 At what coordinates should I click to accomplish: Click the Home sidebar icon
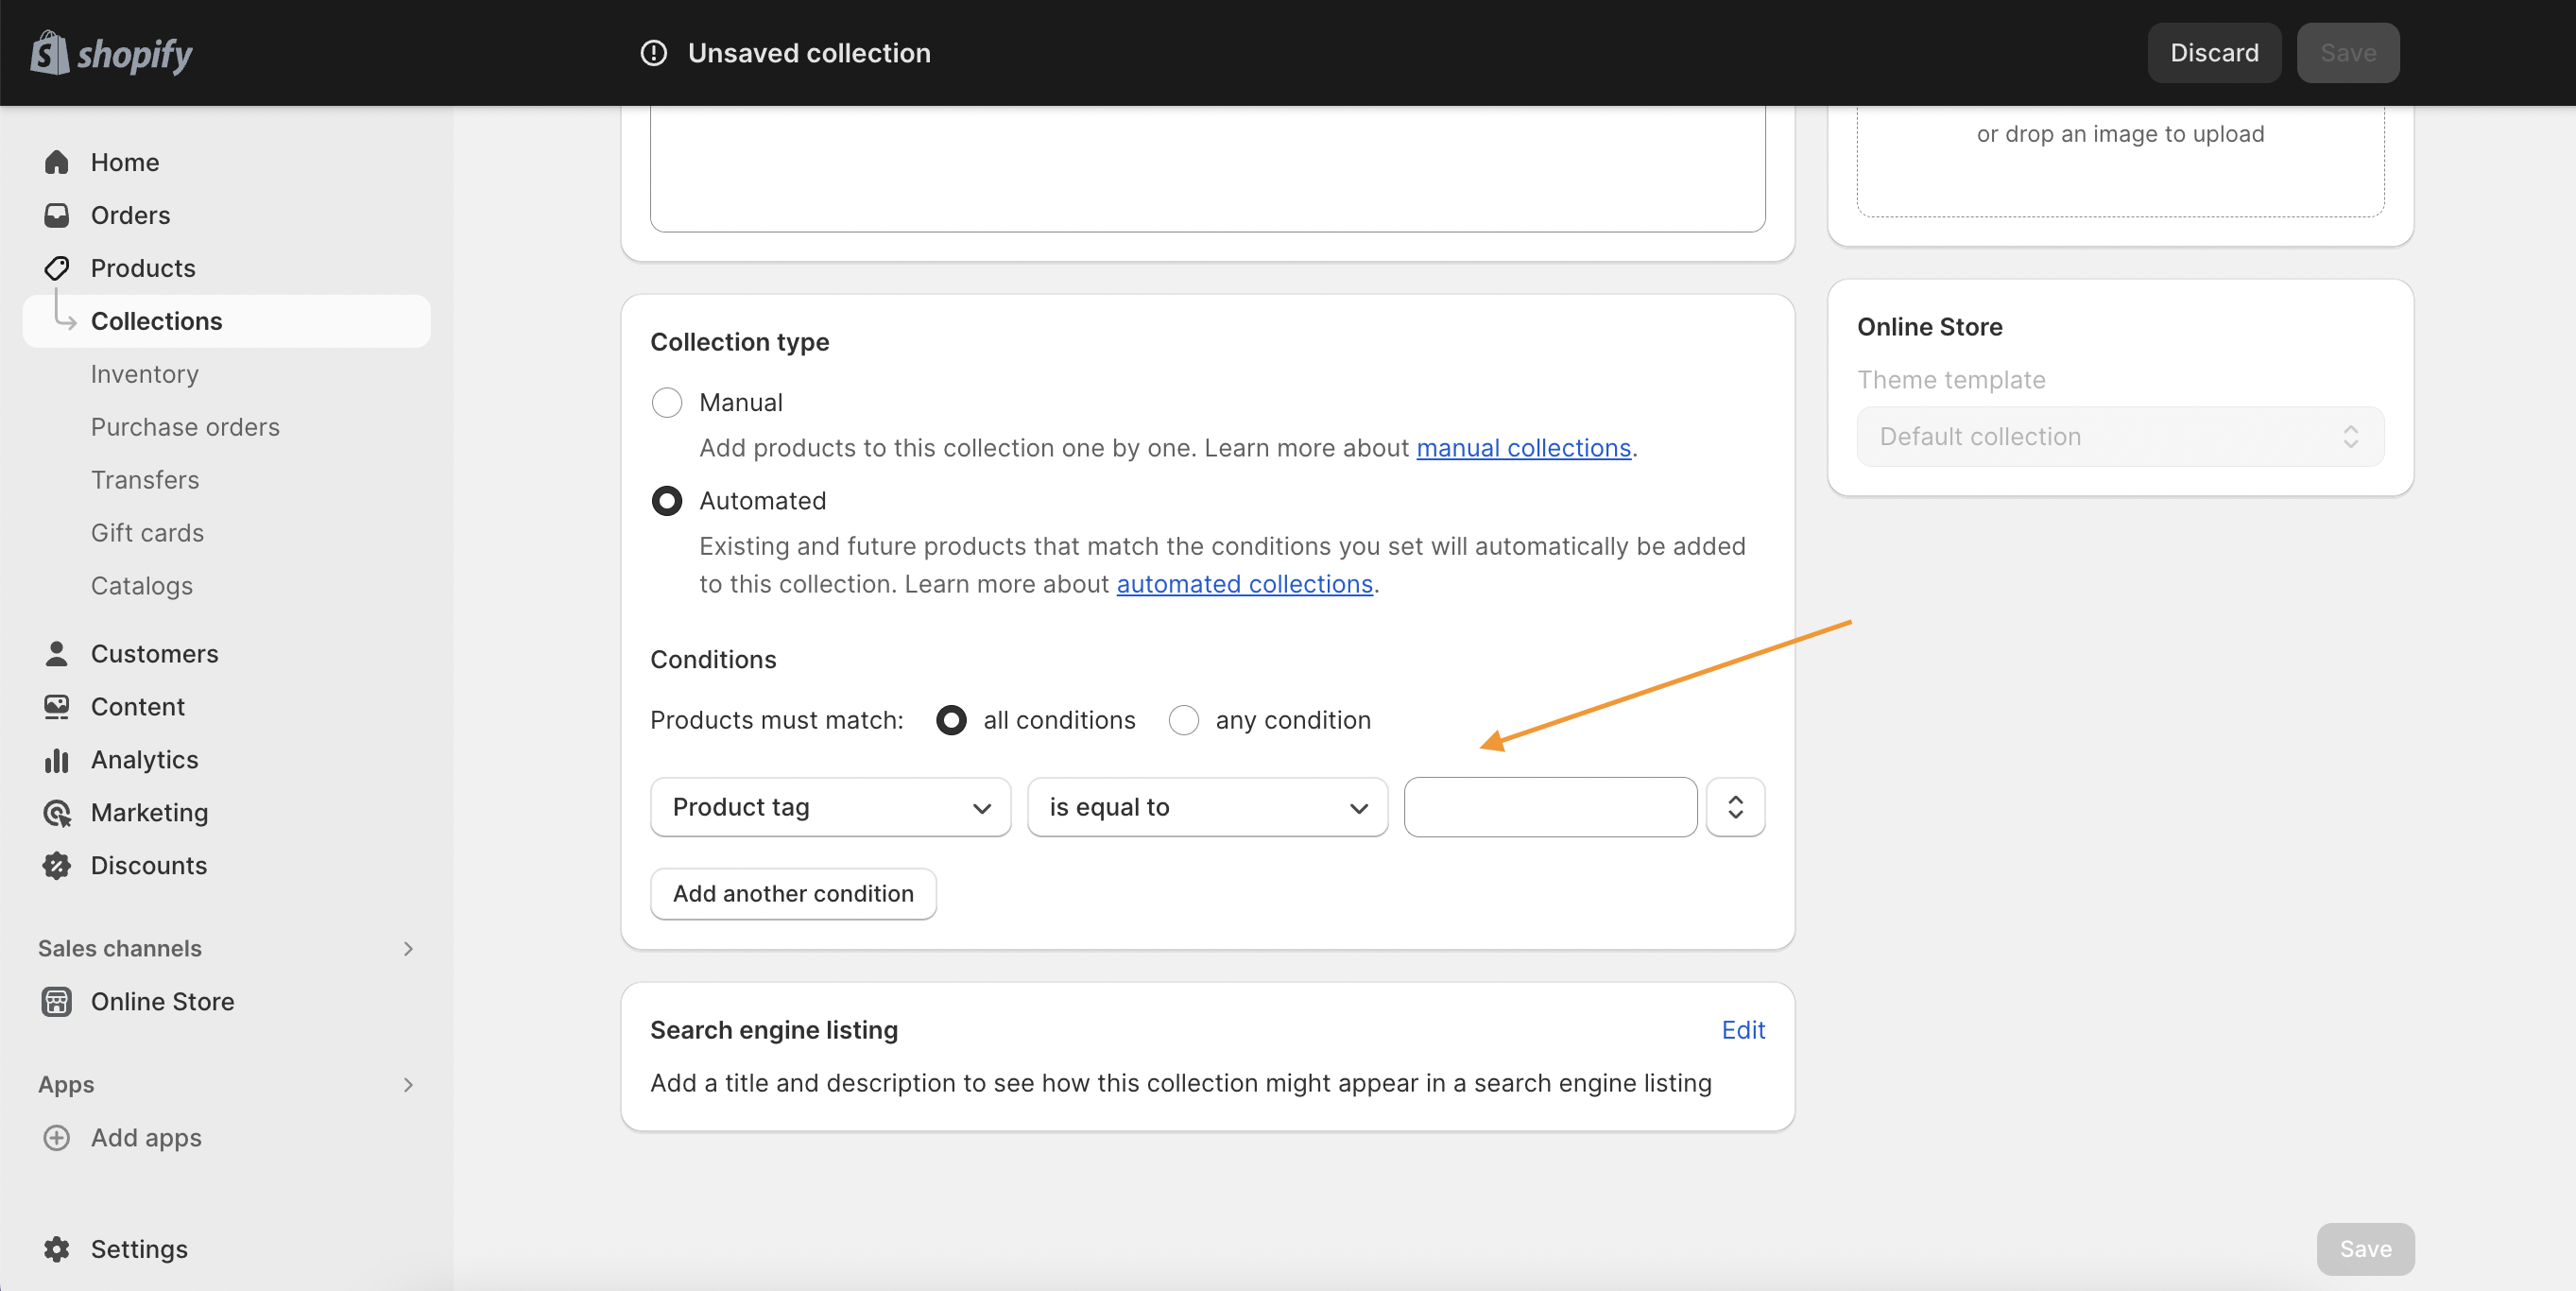click(x=58, y=160)
